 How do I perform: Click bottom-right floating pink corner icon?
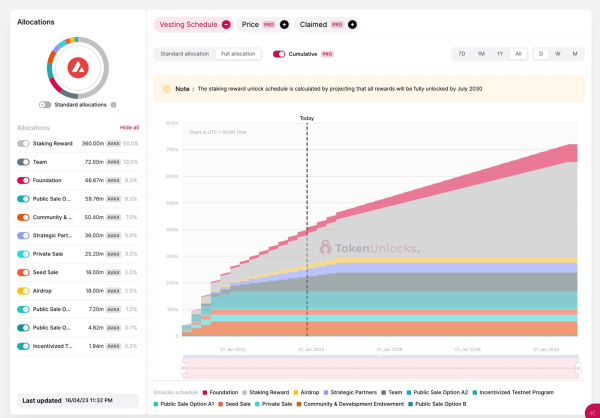click(x=592, y=411)
